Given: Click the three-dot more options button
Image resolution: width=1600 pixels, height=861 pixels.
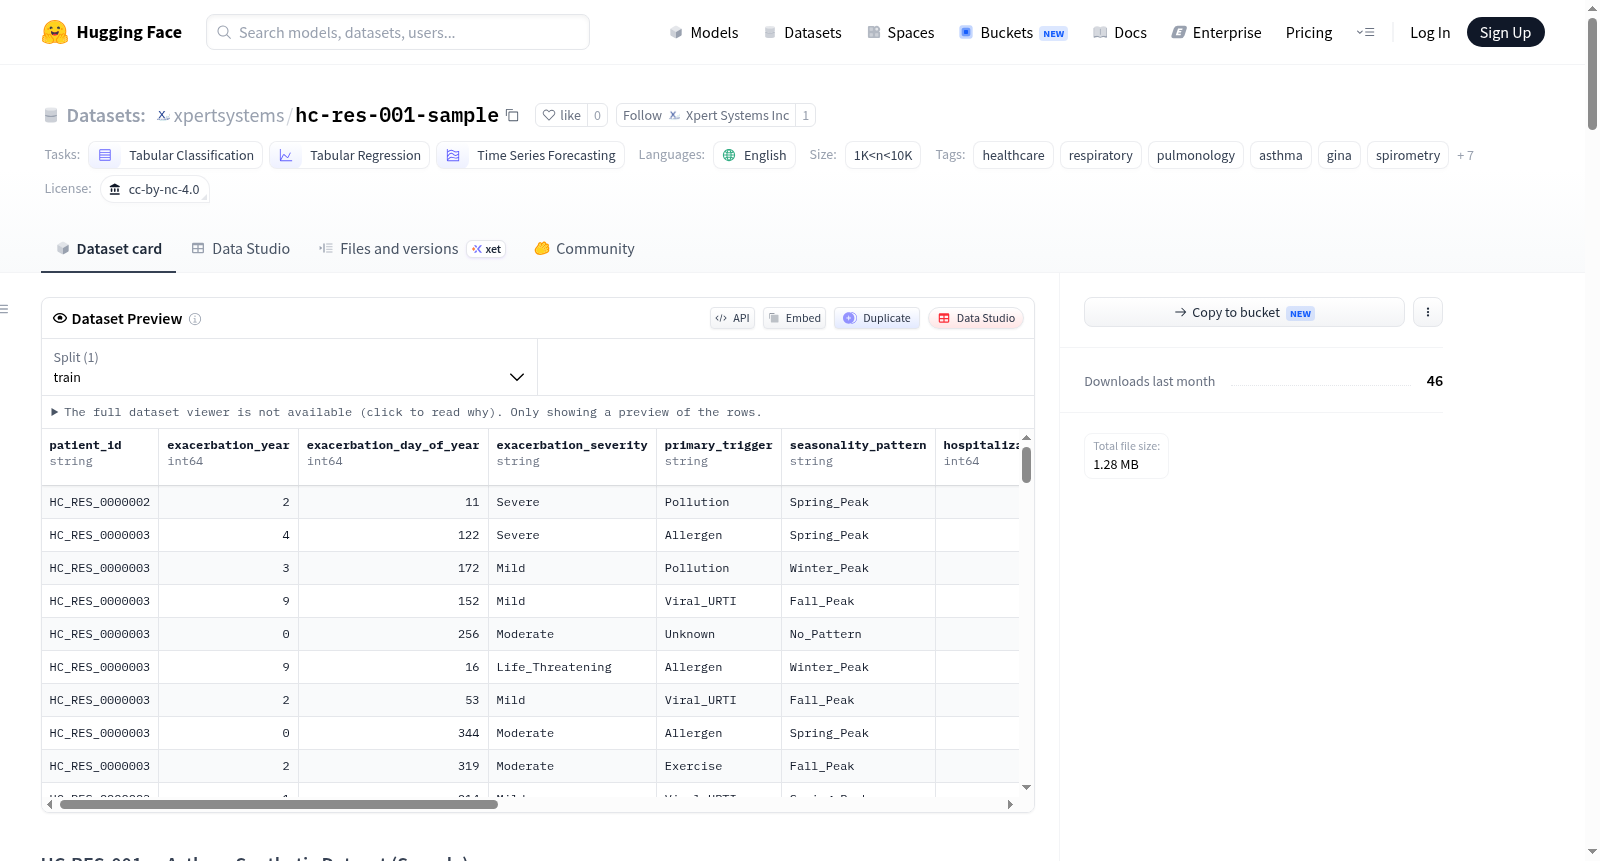Looking at the screenshot, I should coord(1427,312).
